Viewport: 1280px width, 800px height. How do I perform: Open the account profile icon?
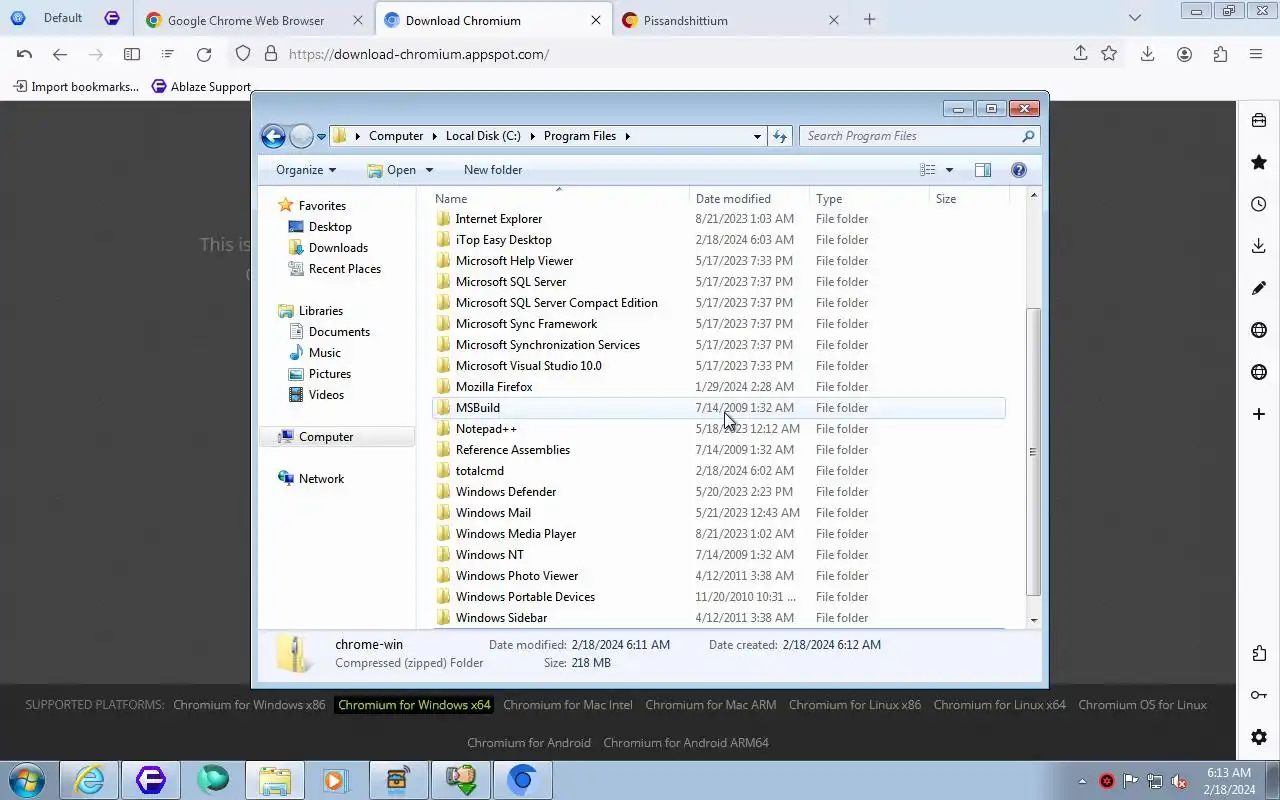click(1184, 54)
